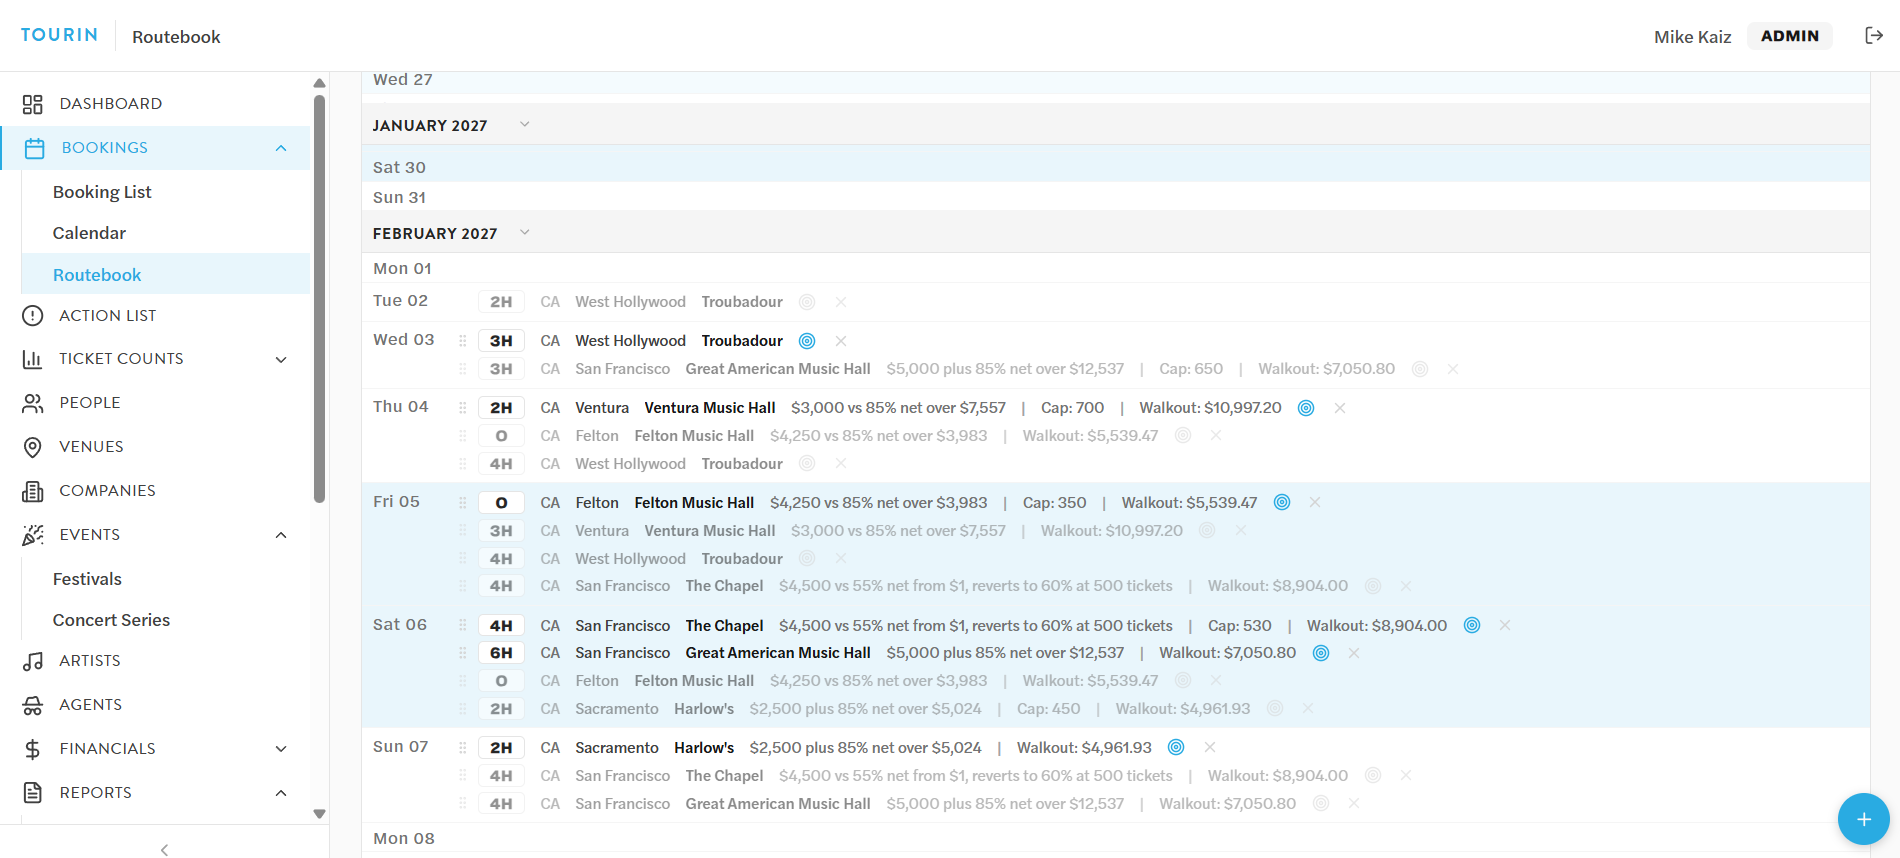Viewport: 1900px width, 858px height.
Task: Toggle target on Sun 07 Harlow's row
Action: tap(1176, 747)
